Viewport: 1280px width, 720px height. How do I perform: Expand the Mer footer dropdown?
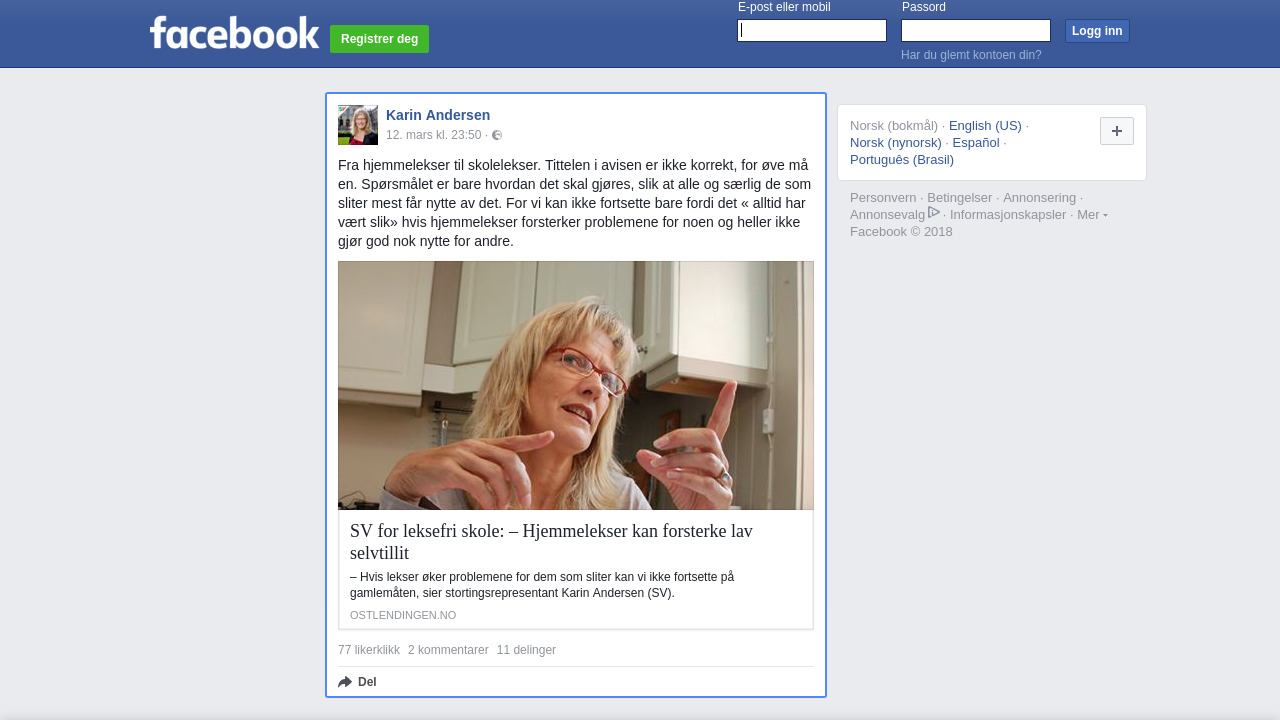(1092, 214)
